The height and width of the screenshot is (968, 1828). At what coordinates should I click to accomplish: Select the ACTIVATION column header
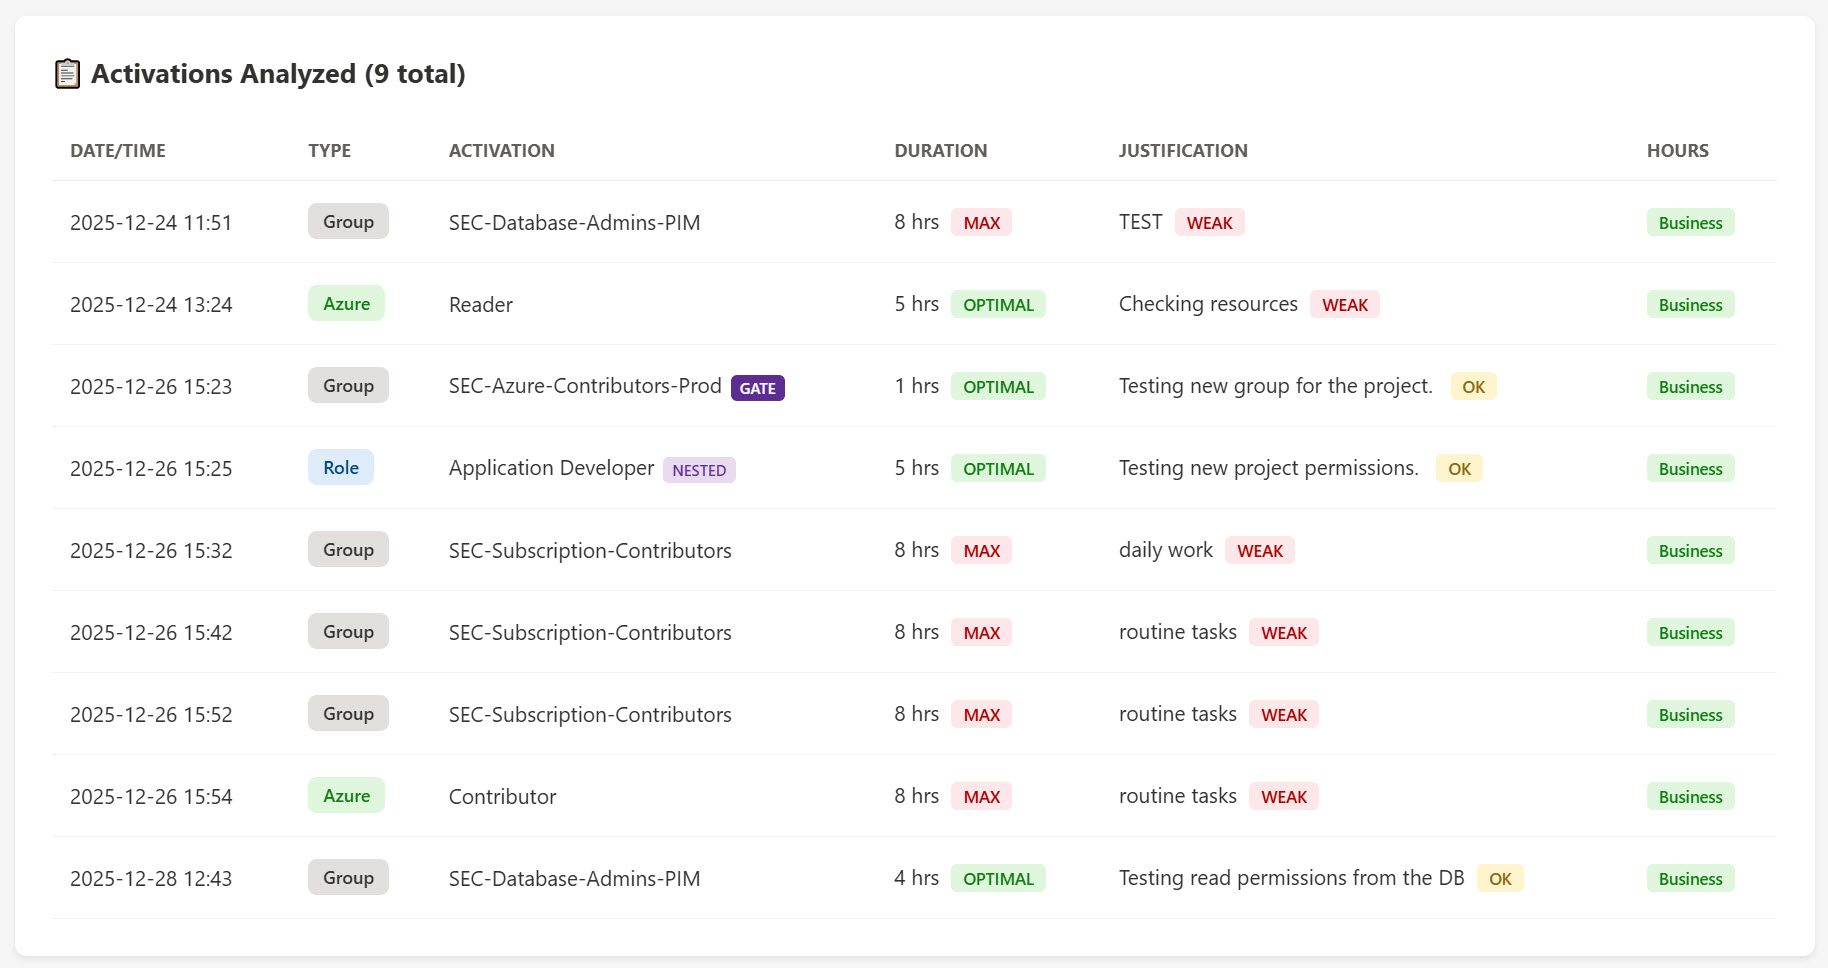click(x=501, y=151)
